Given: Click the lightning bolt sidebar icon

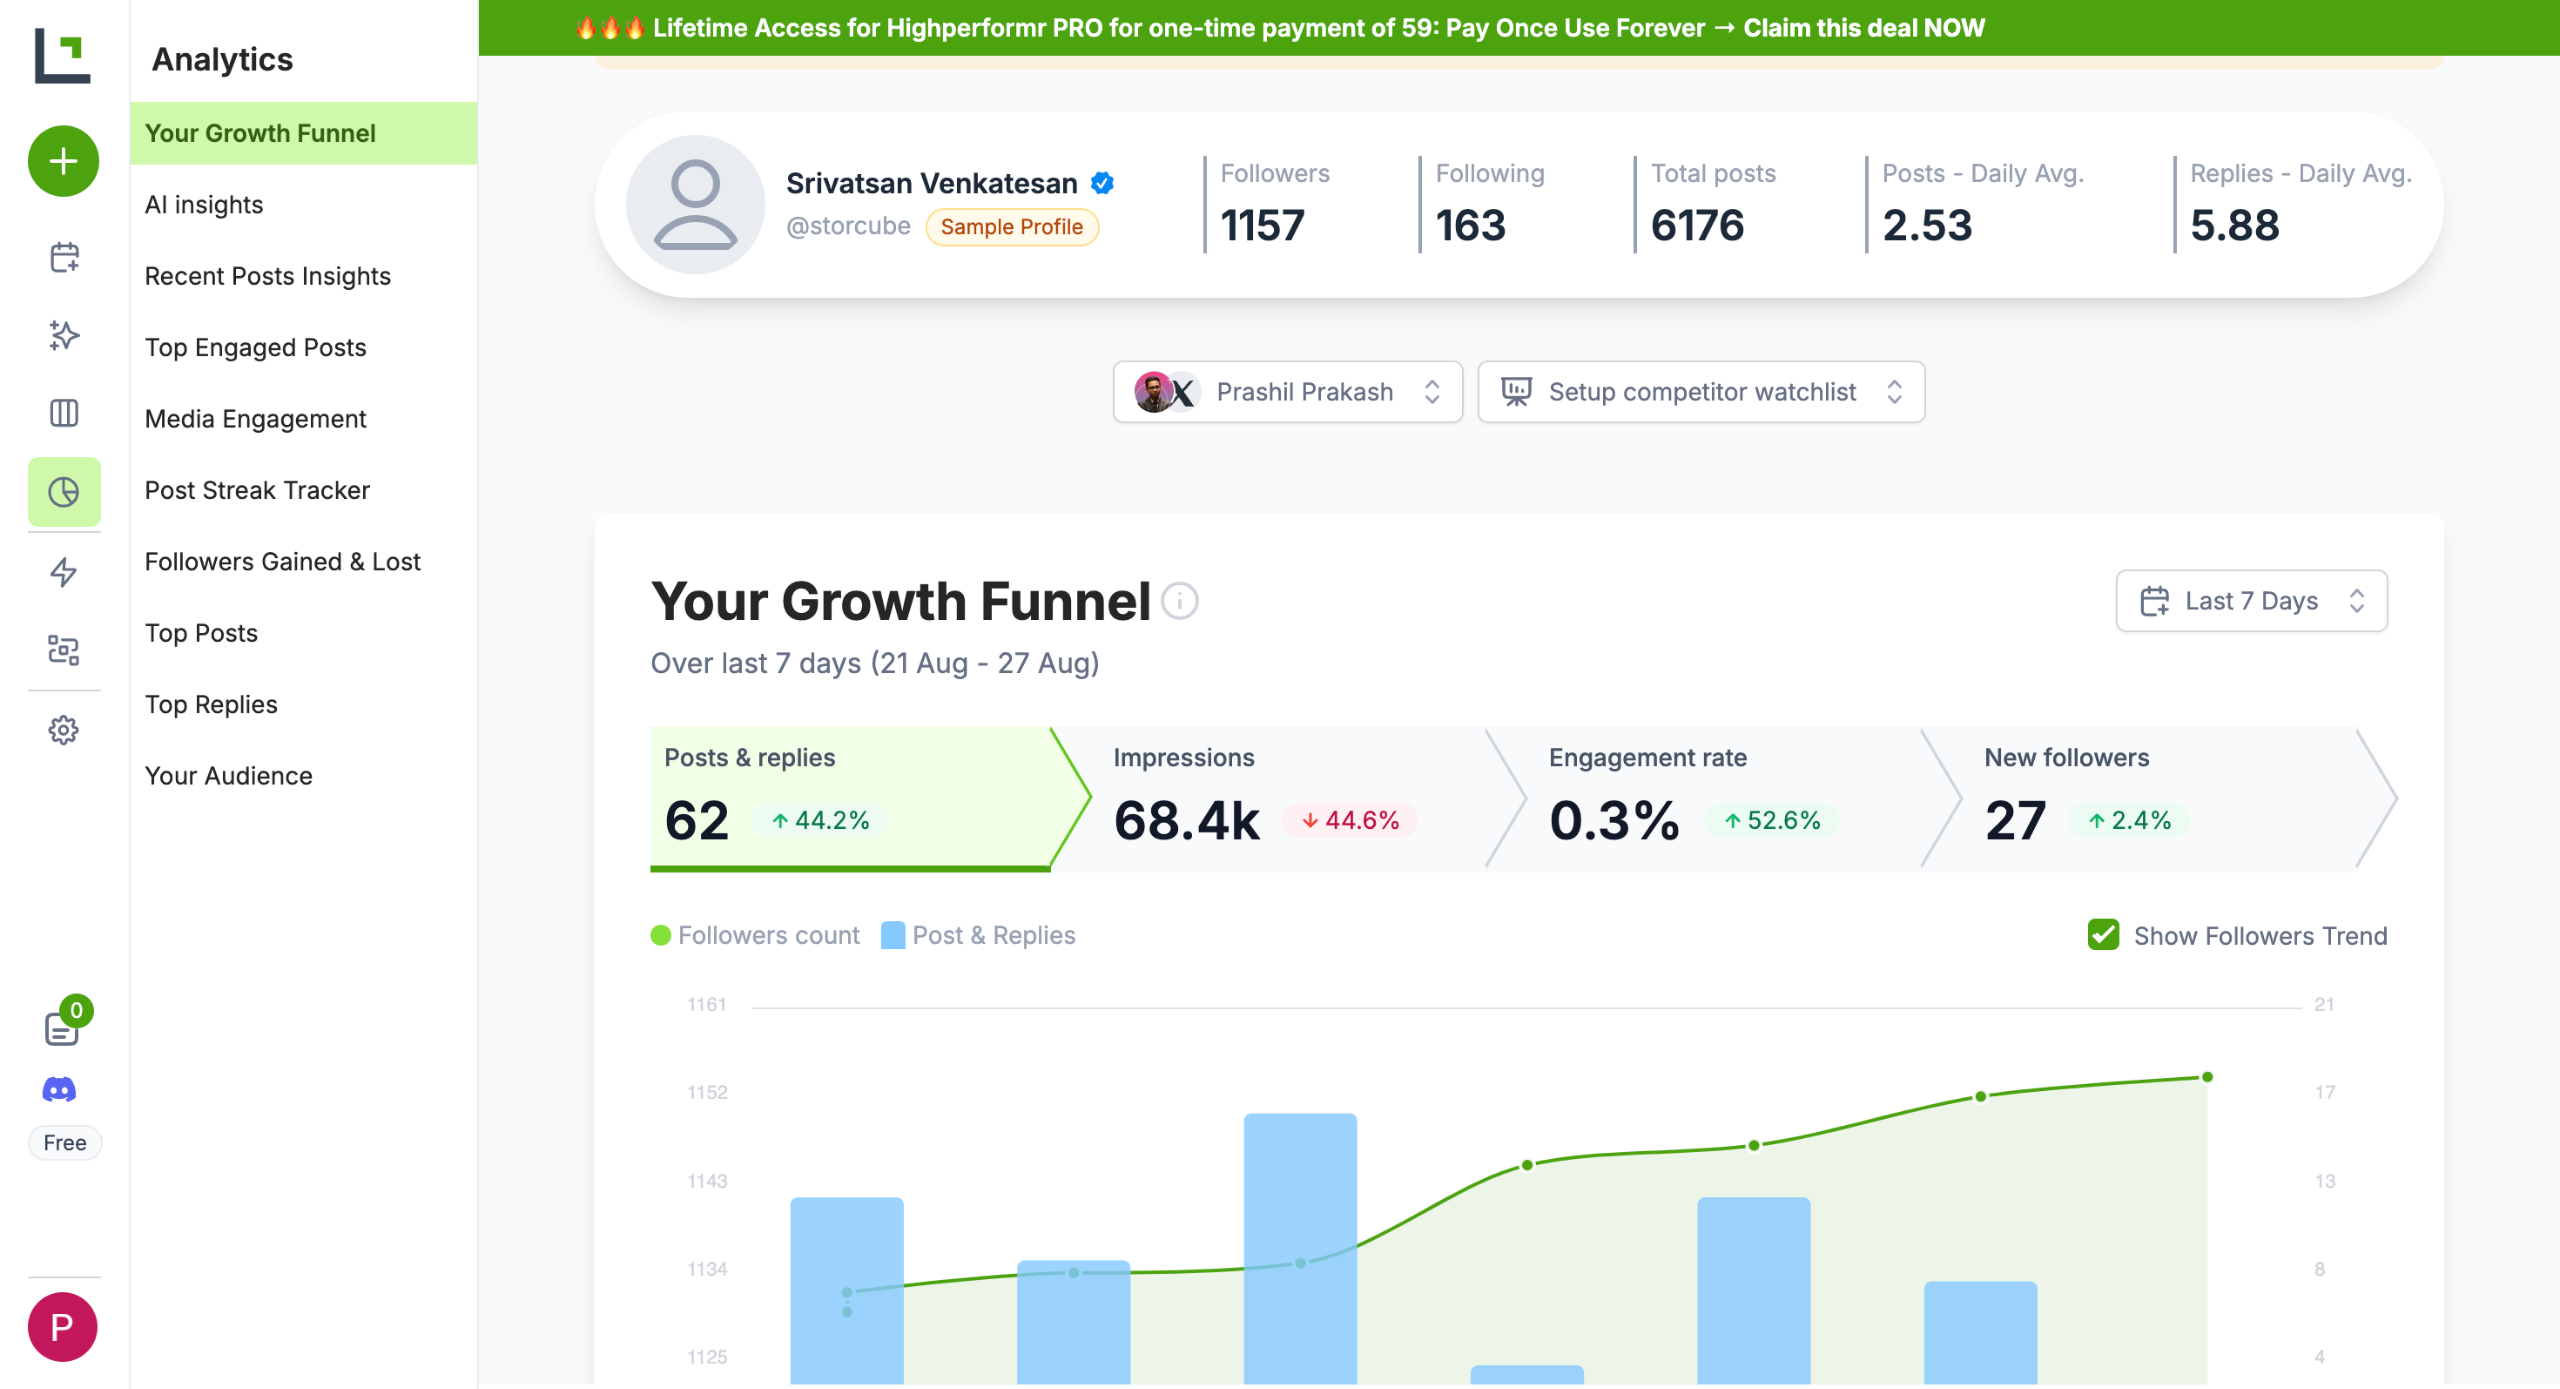Looking at the screenshot, I should 64,572.
